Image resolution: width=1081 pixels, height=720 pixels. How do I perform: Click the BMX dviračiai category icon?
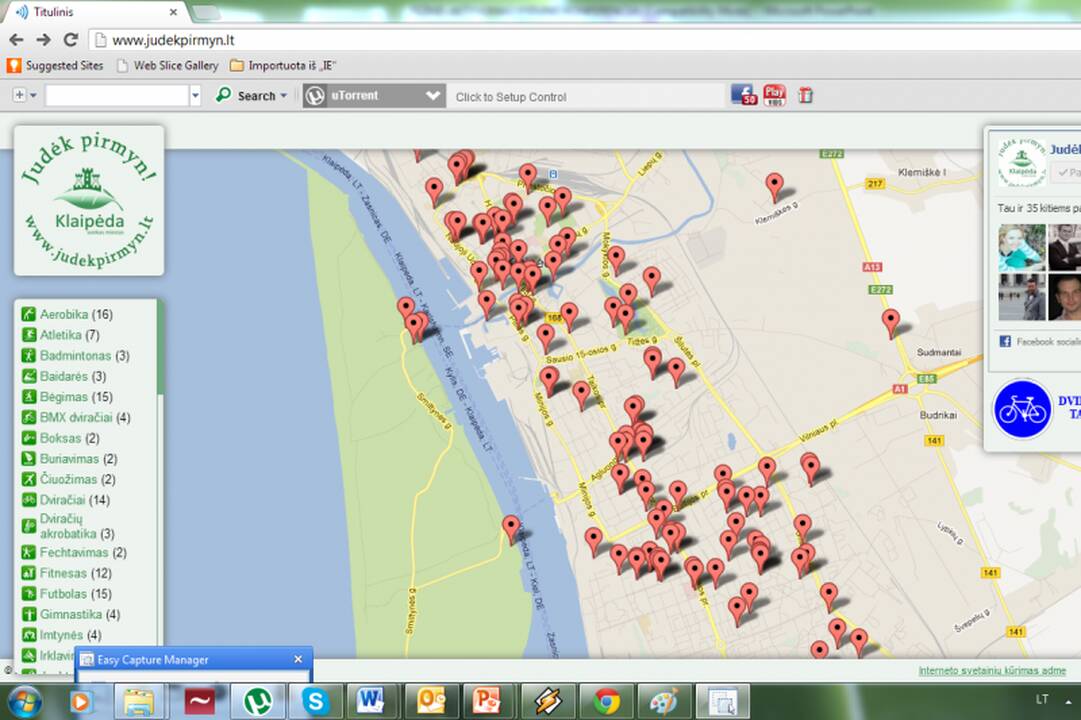[28, 417]
